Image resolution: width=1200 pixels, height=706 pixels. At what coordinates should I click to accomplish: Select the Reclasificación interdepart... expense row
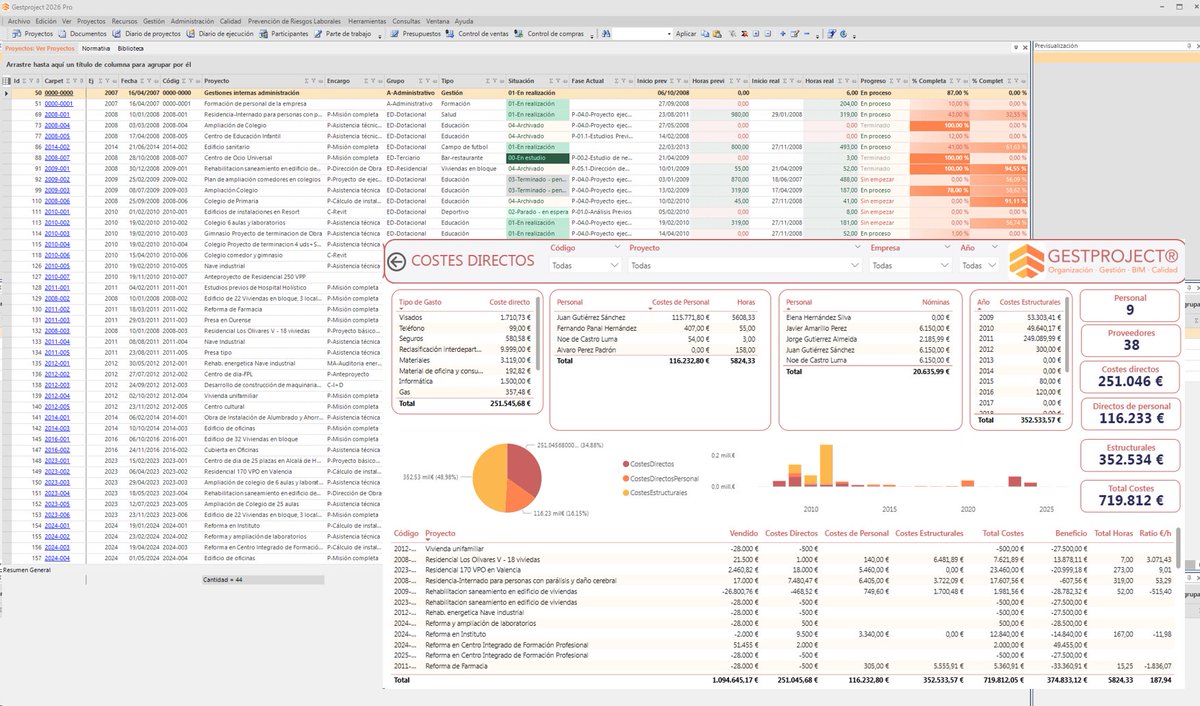[x=464, y=349]
